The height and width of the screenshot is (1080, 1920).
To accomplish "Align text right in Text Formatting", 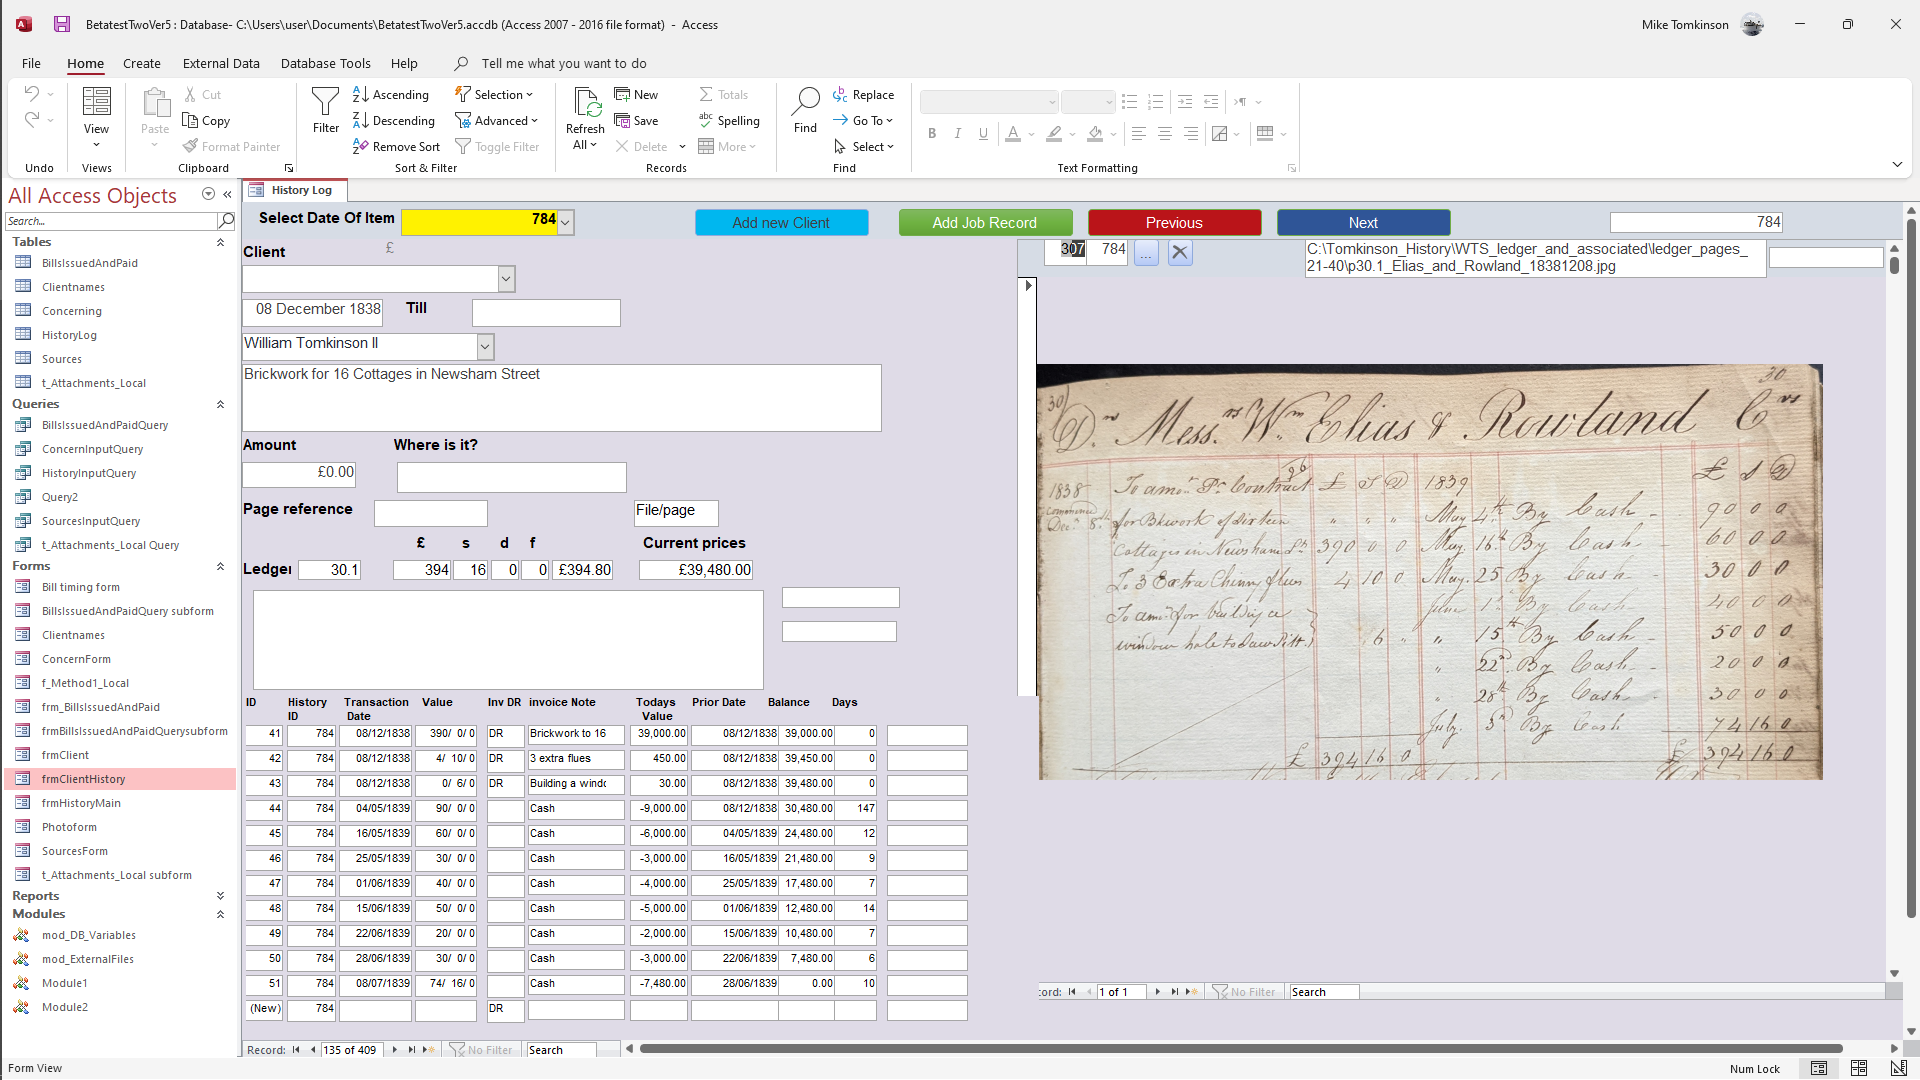I will pyautogui.click(x=1190, y=133).
